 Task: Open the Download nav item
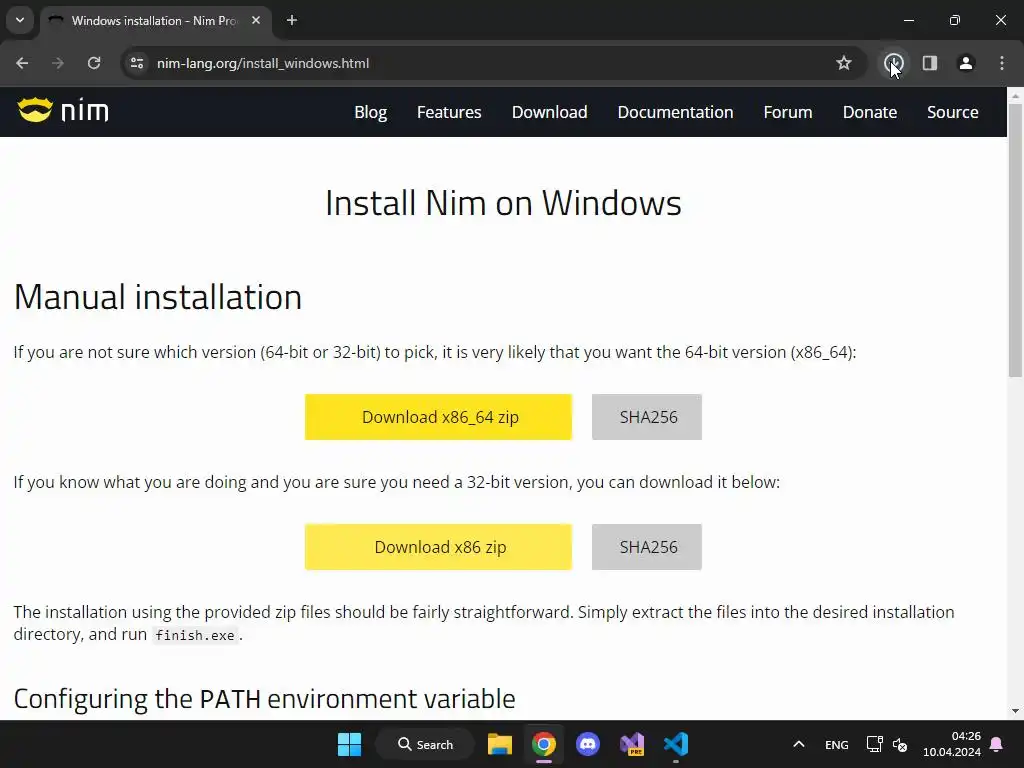[x=549, y=112]
